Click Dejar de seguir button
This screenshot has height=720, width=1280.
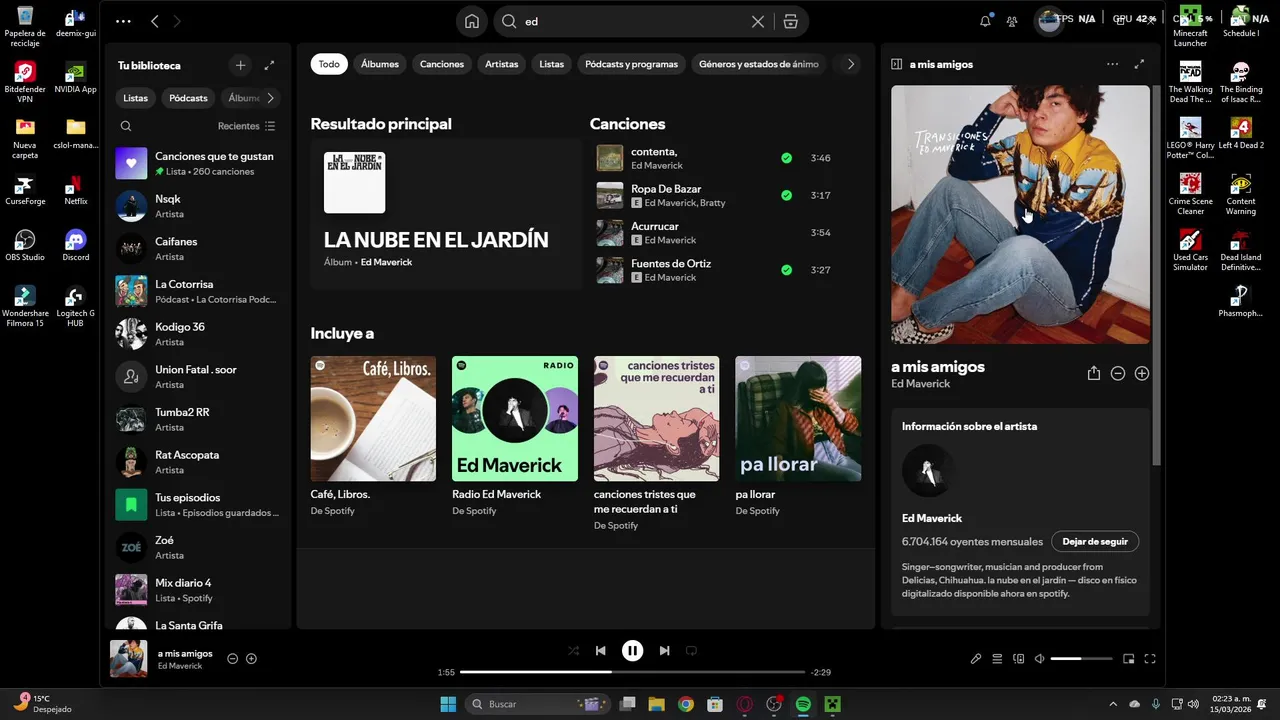point(1095,541)
